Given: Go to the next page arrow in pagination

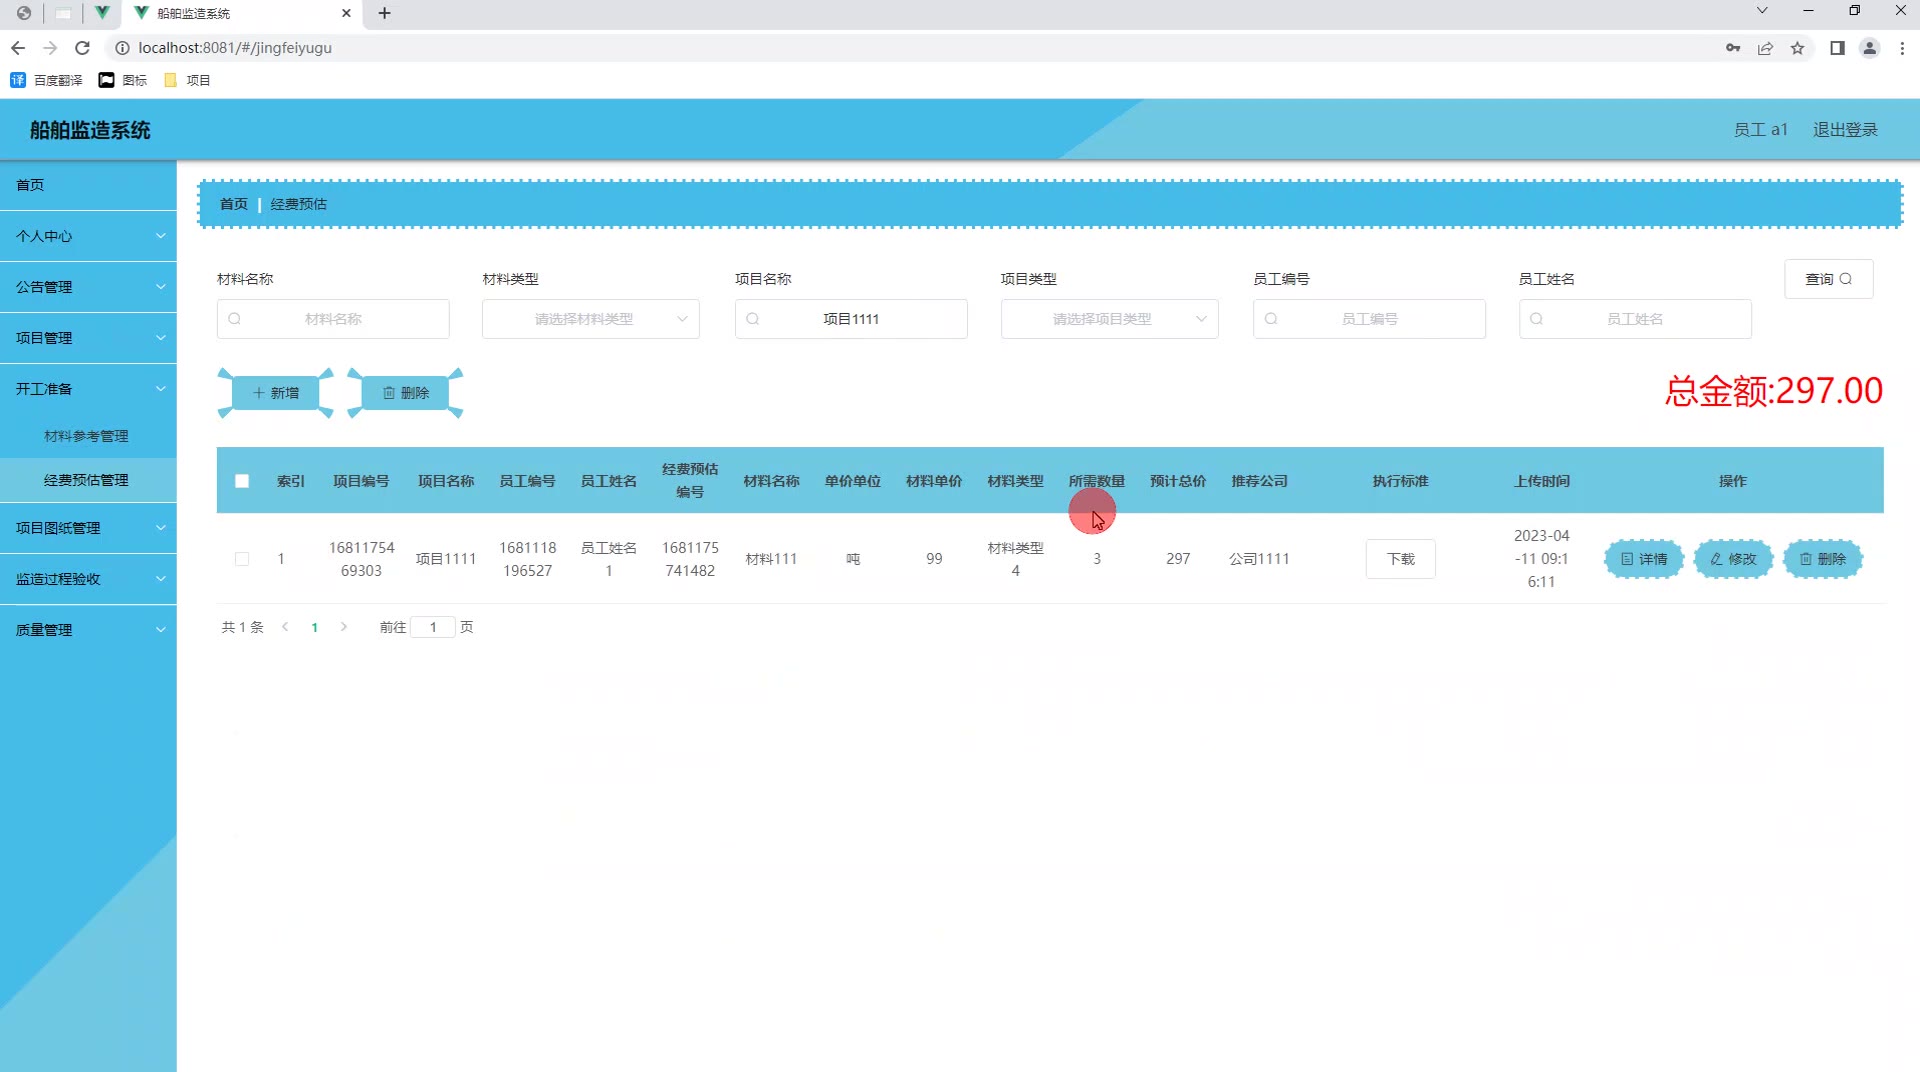Looking at the screenshot, I should (344, 627).
